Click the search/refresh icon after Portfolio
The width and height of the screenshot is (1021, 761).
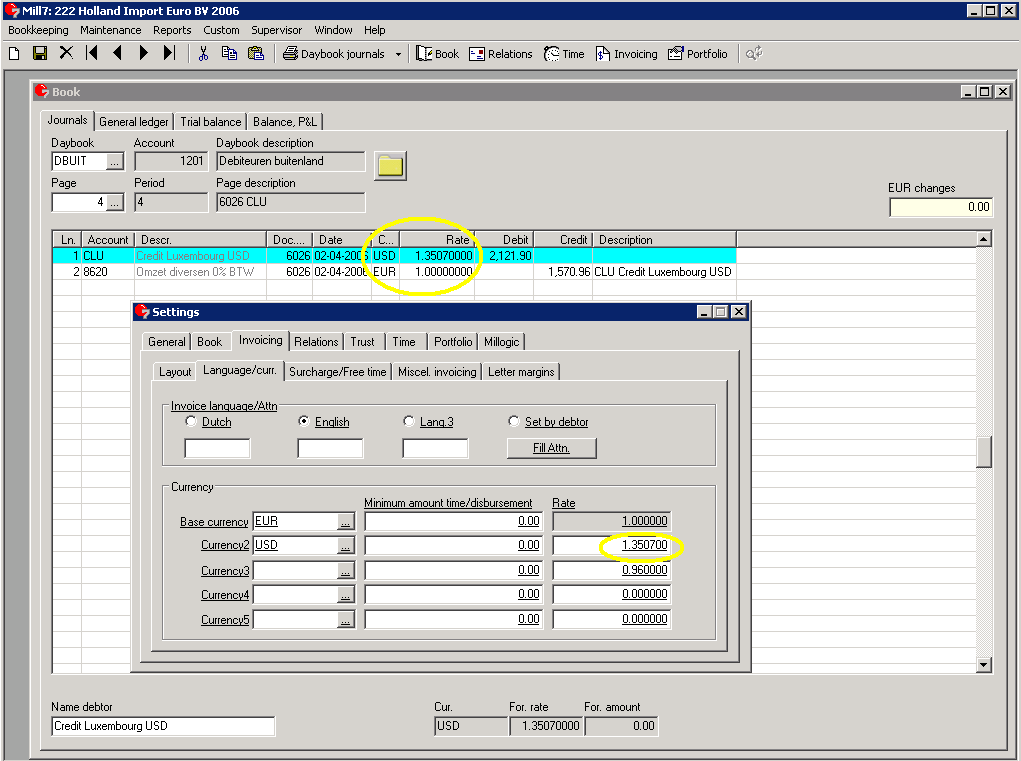(754, 53)
